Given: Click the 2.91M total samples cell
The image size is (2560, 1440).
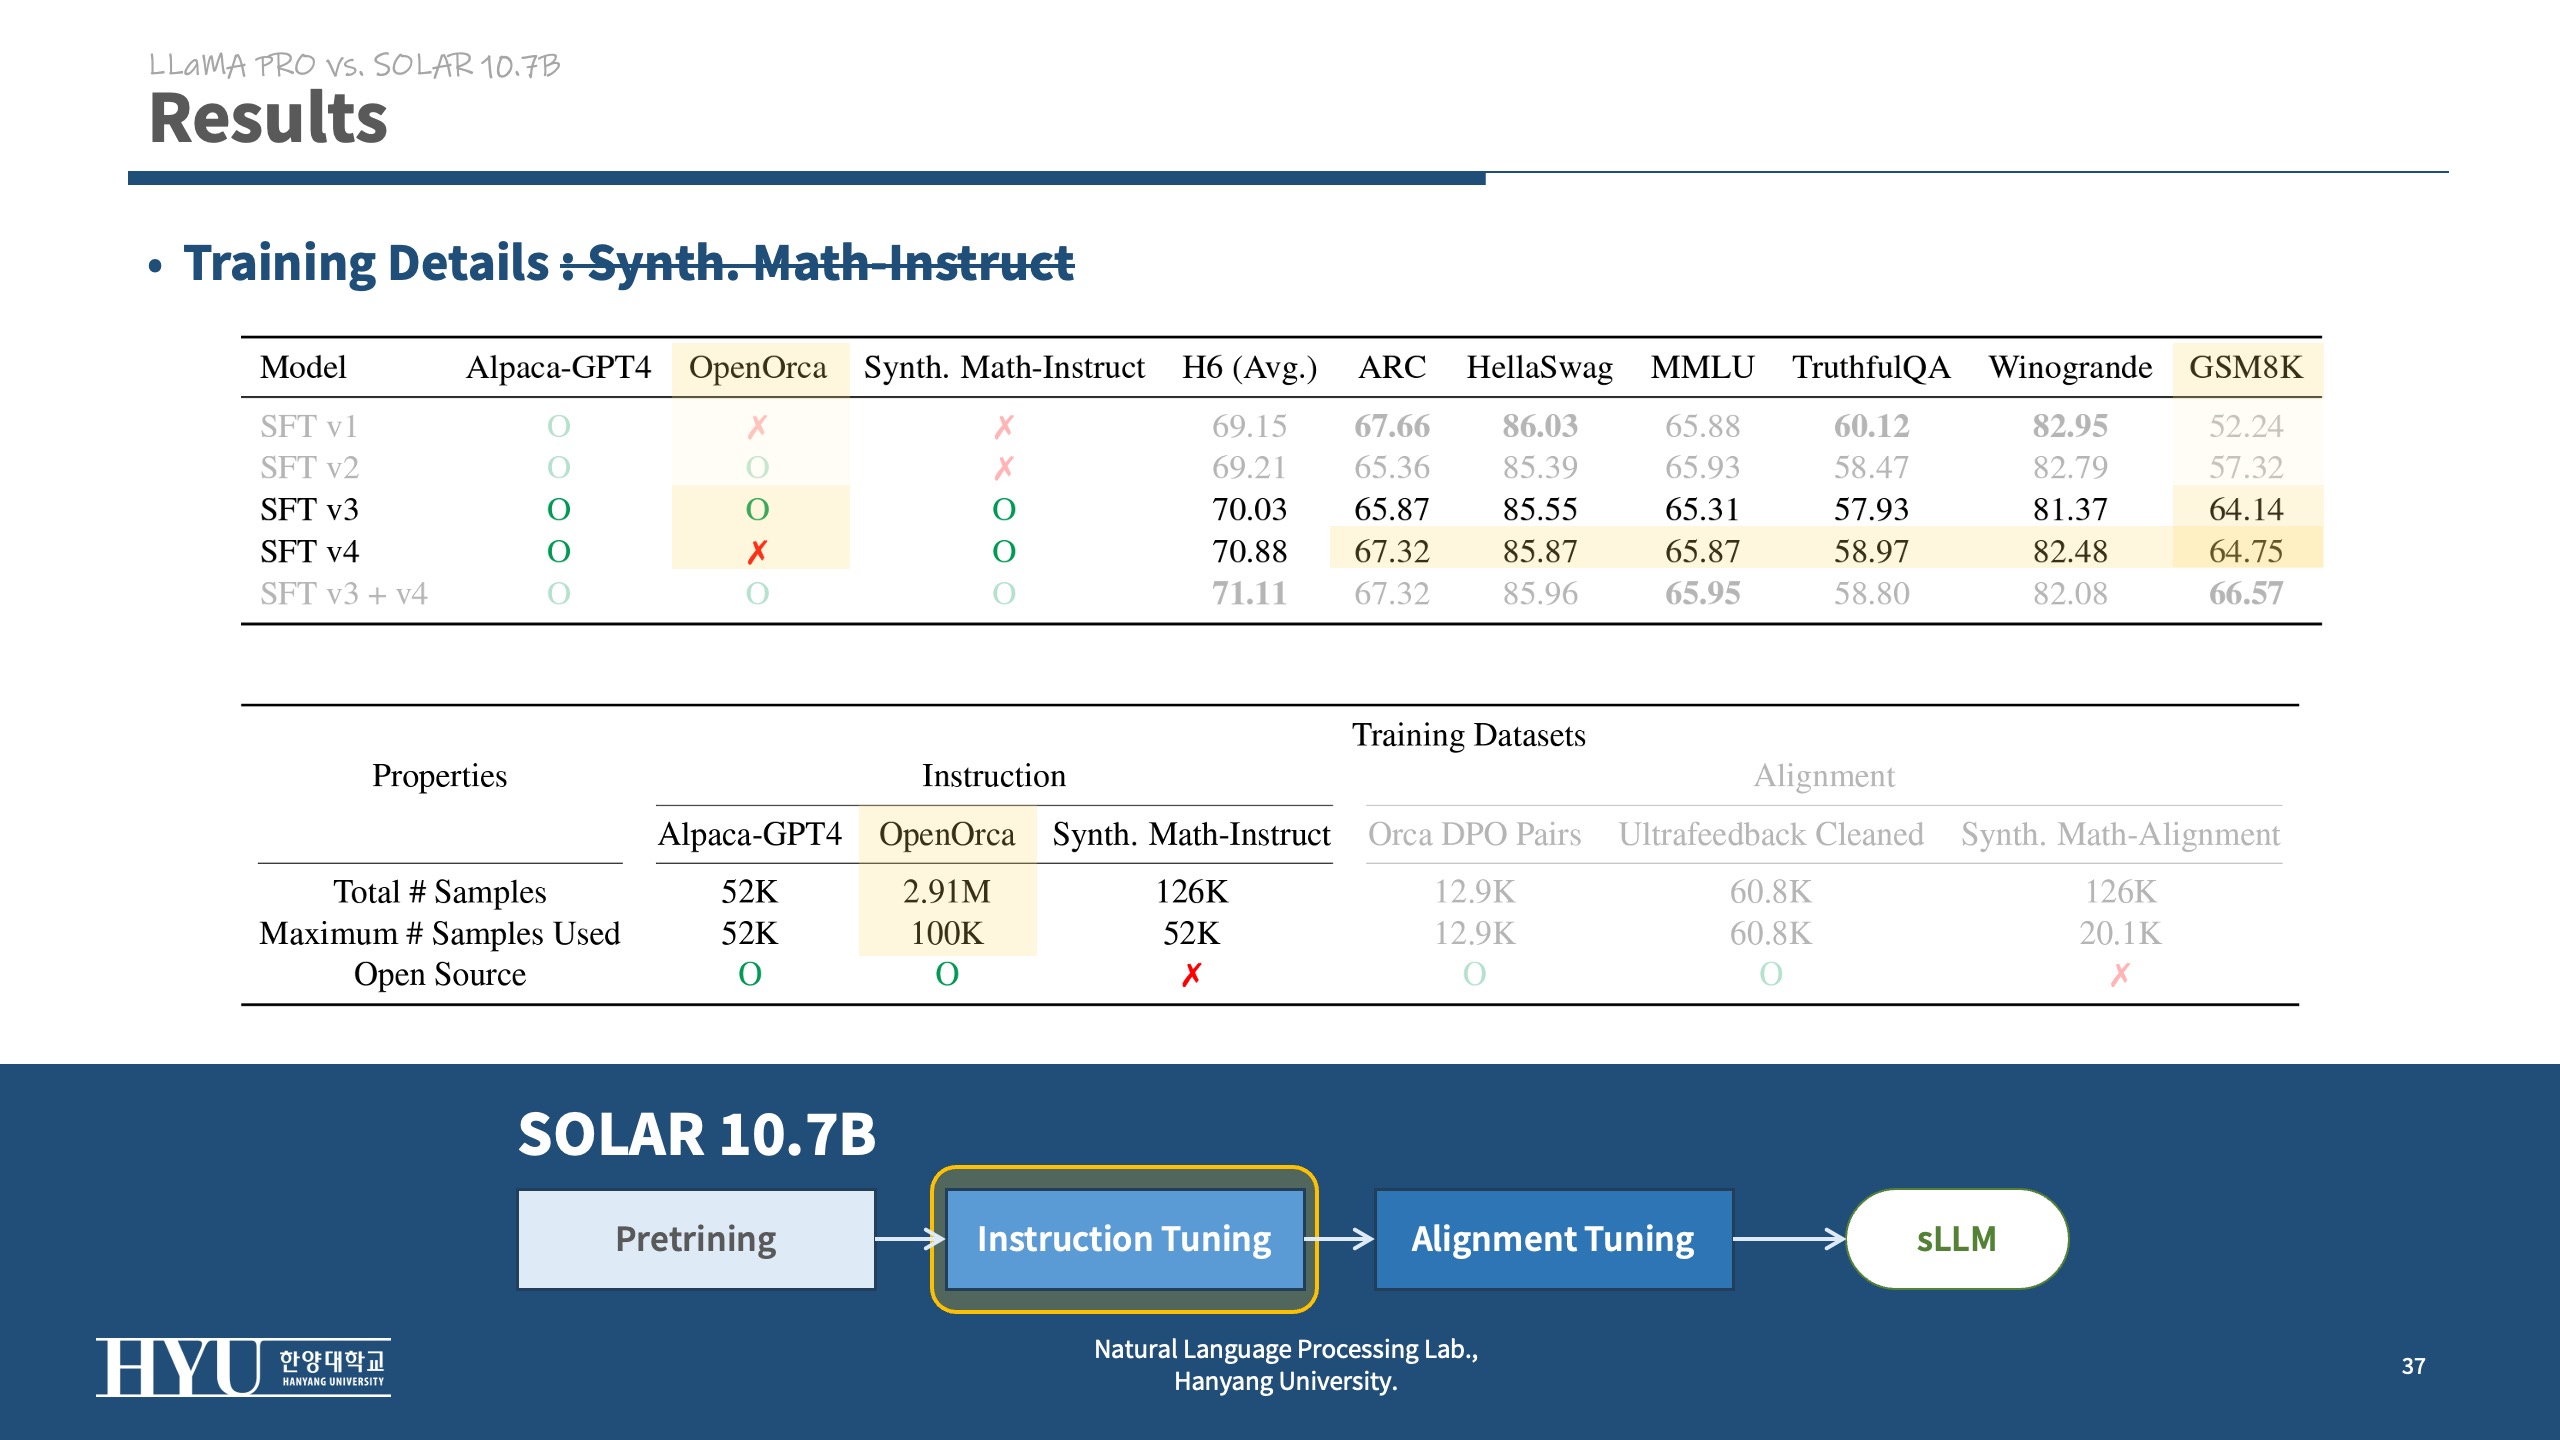Looking at the screenshot, I should click(x=946, y=891).
